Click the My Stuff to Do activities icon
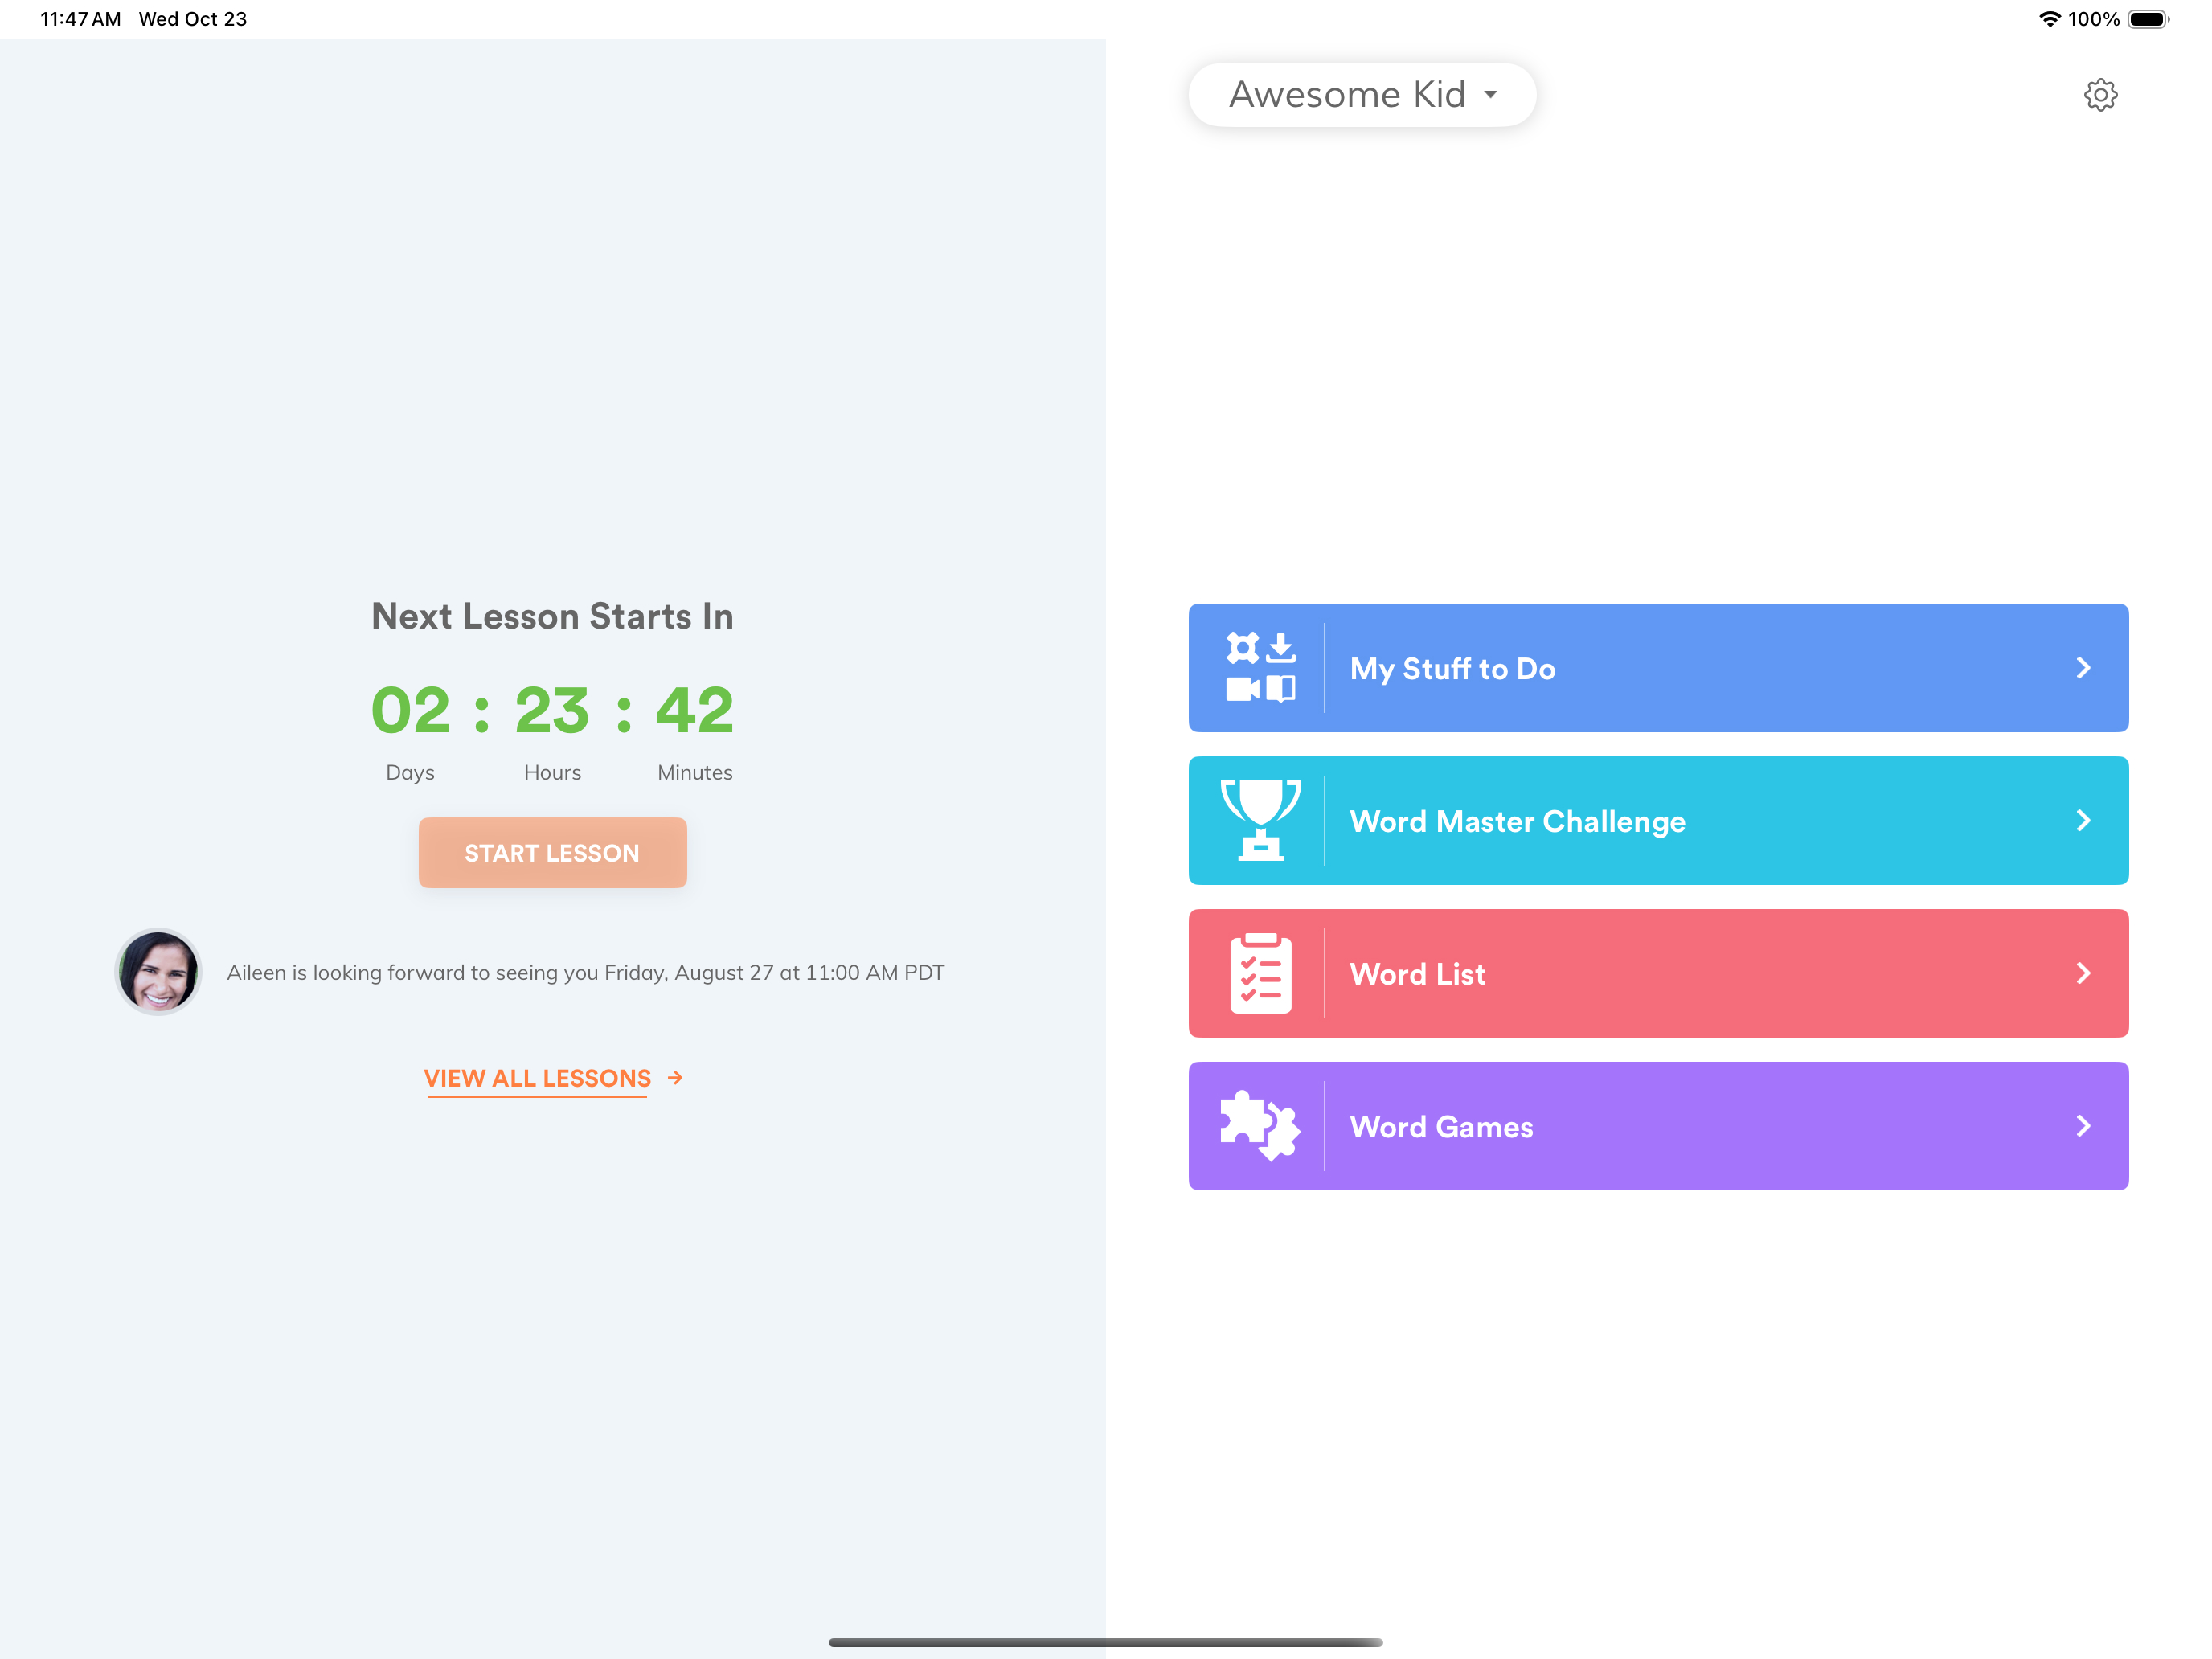The image size is (2212, 1659). coord(1260,667)
